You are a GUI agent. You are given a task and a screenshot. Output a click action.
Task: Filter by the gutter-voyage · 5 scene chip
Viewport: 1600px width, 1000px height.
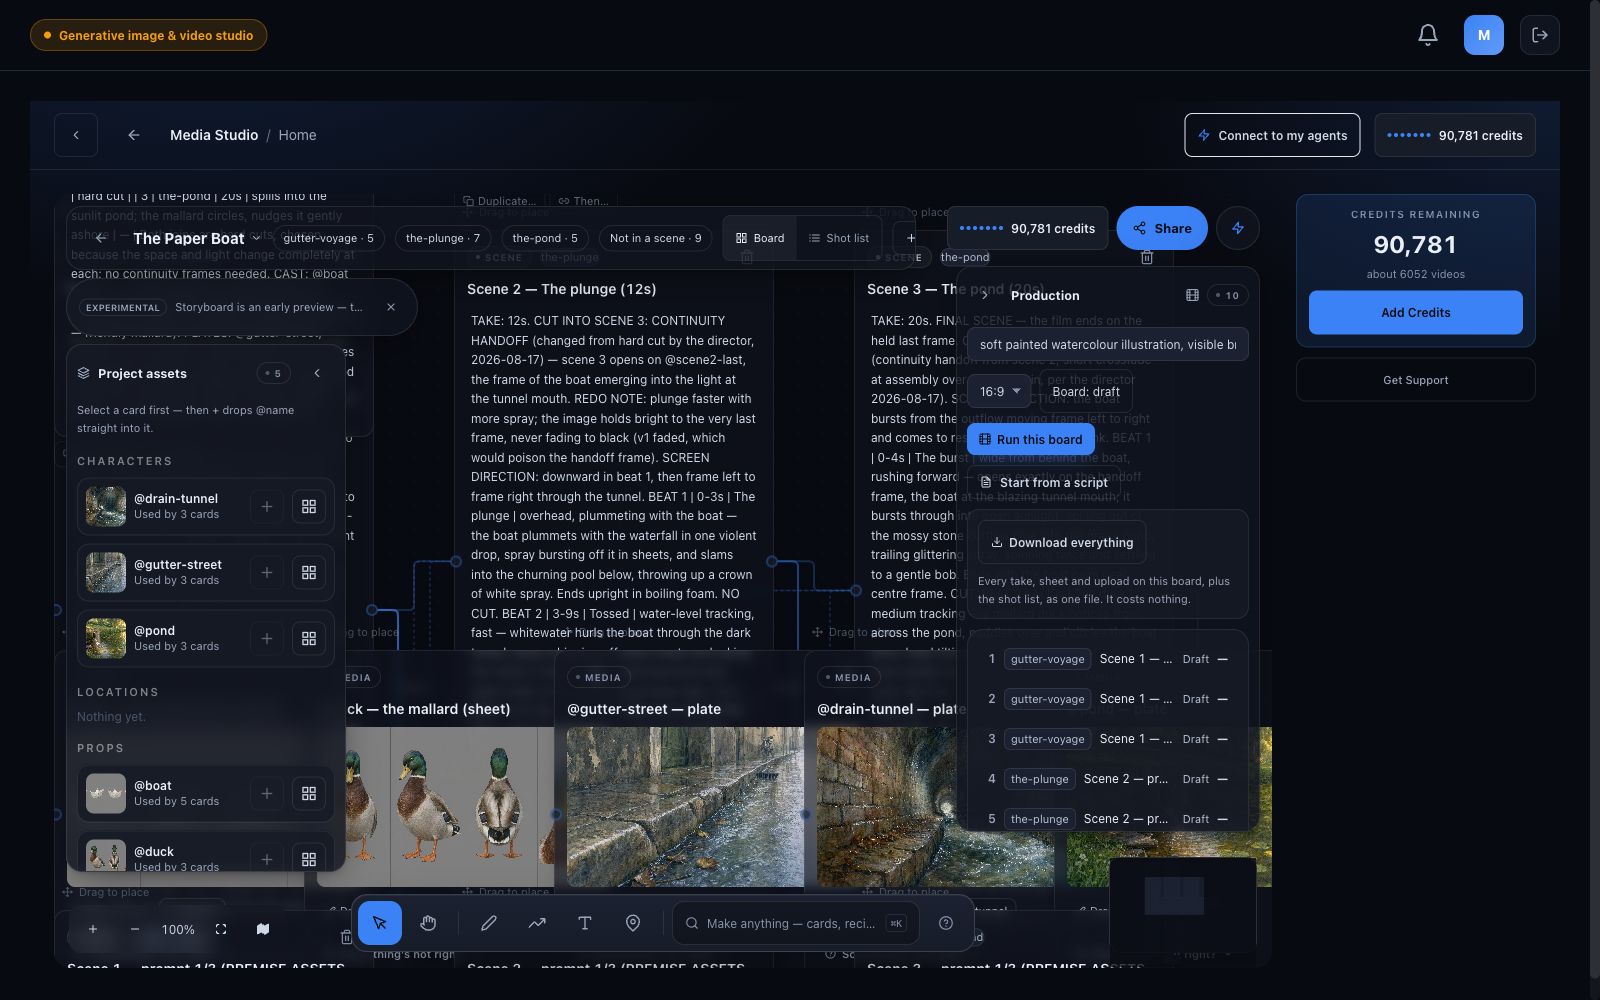coord(328,238)
